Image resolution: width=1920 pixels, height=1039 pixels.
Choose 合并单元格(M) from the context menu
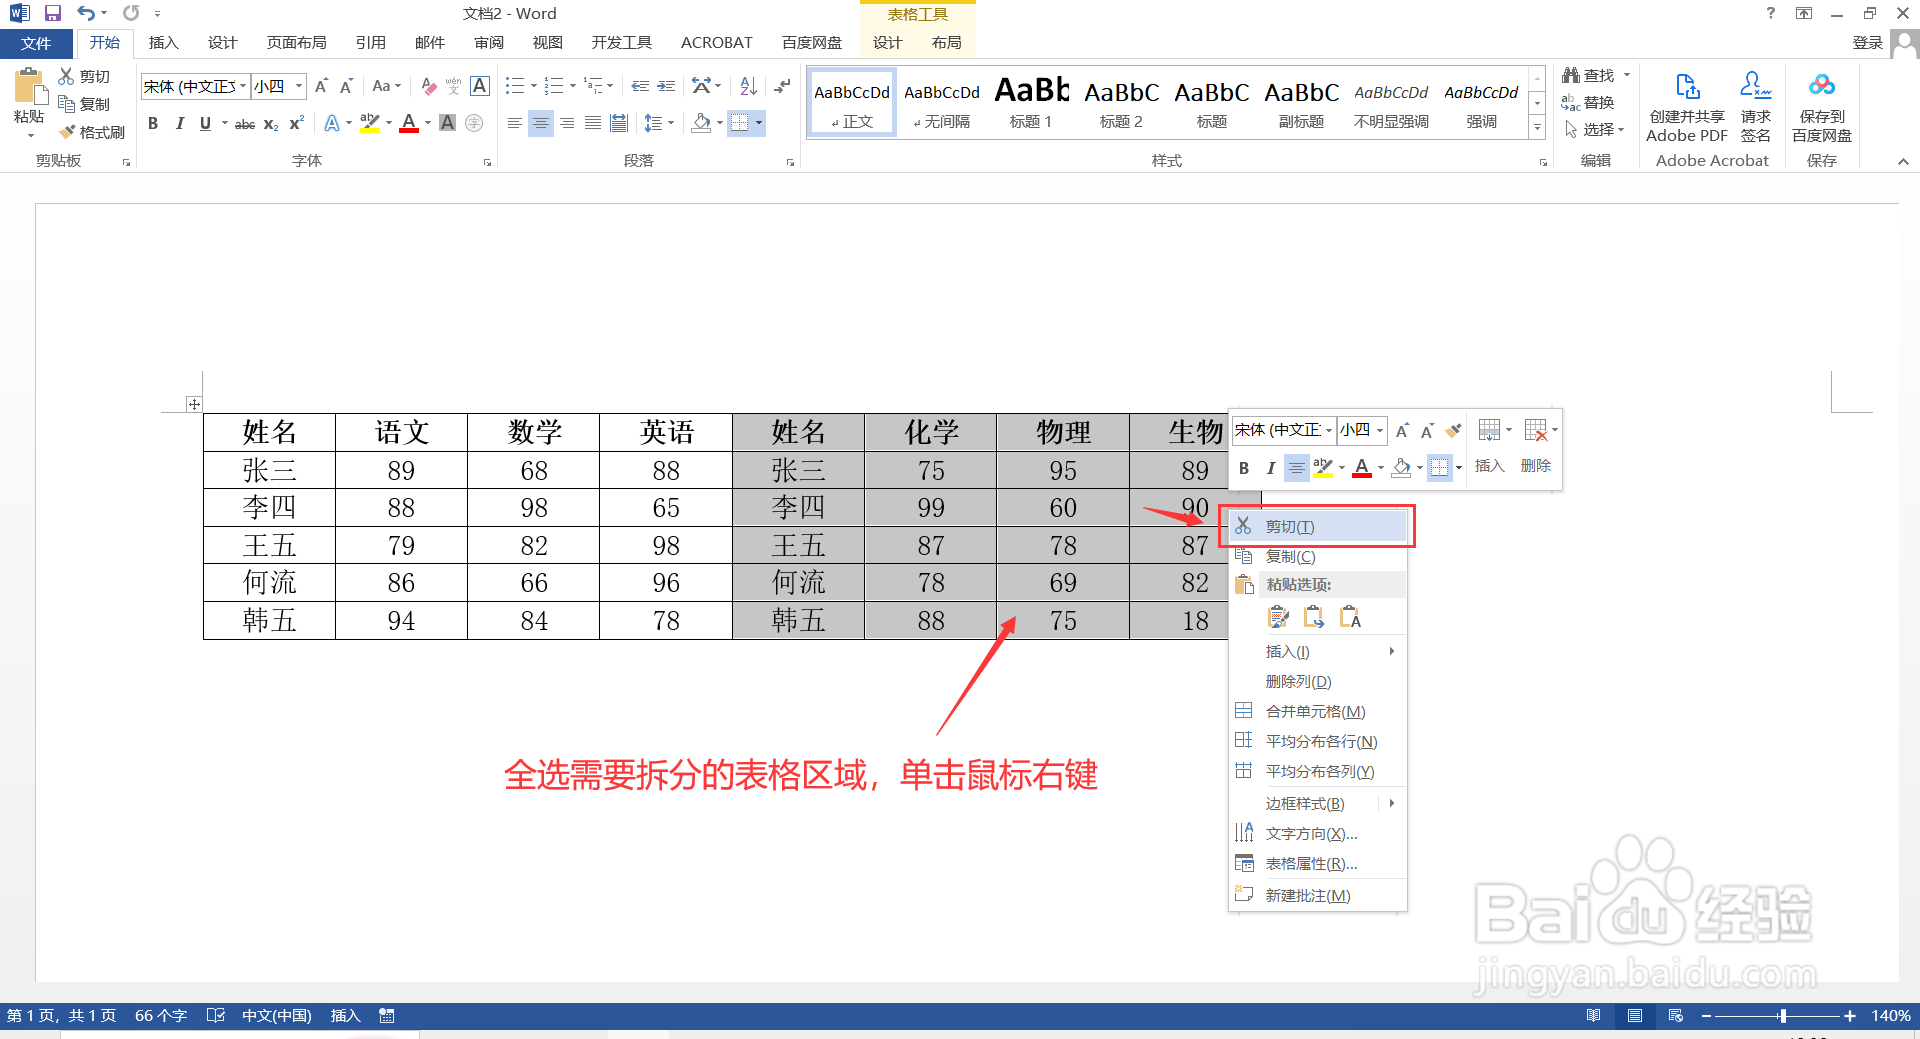click(1318, 711)
